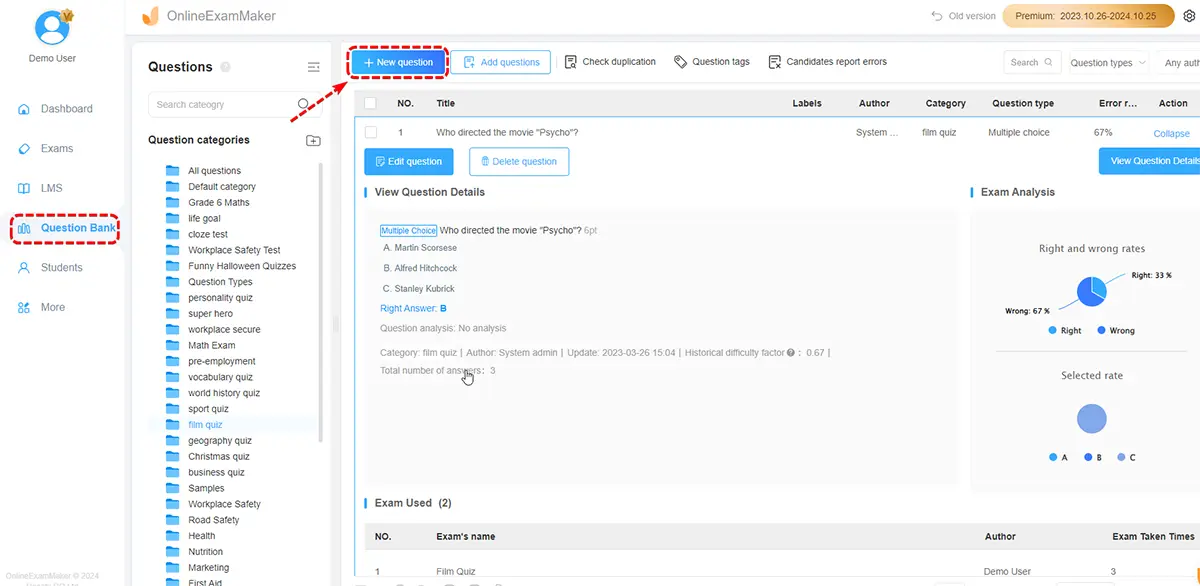Open Candidates report errors
This screenshot has height=586, width=1200.
coord(827,62)
